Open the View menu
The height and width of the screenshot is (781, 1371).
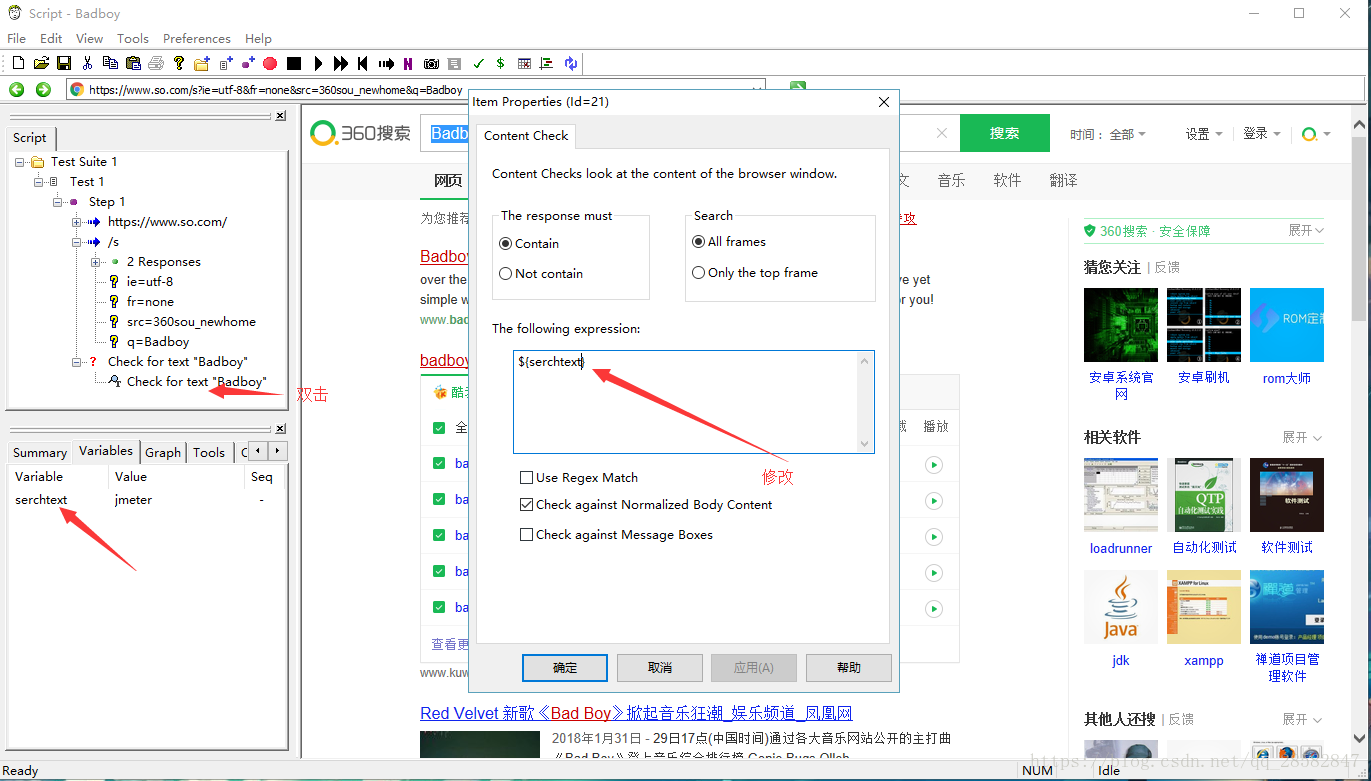[90, 38]
